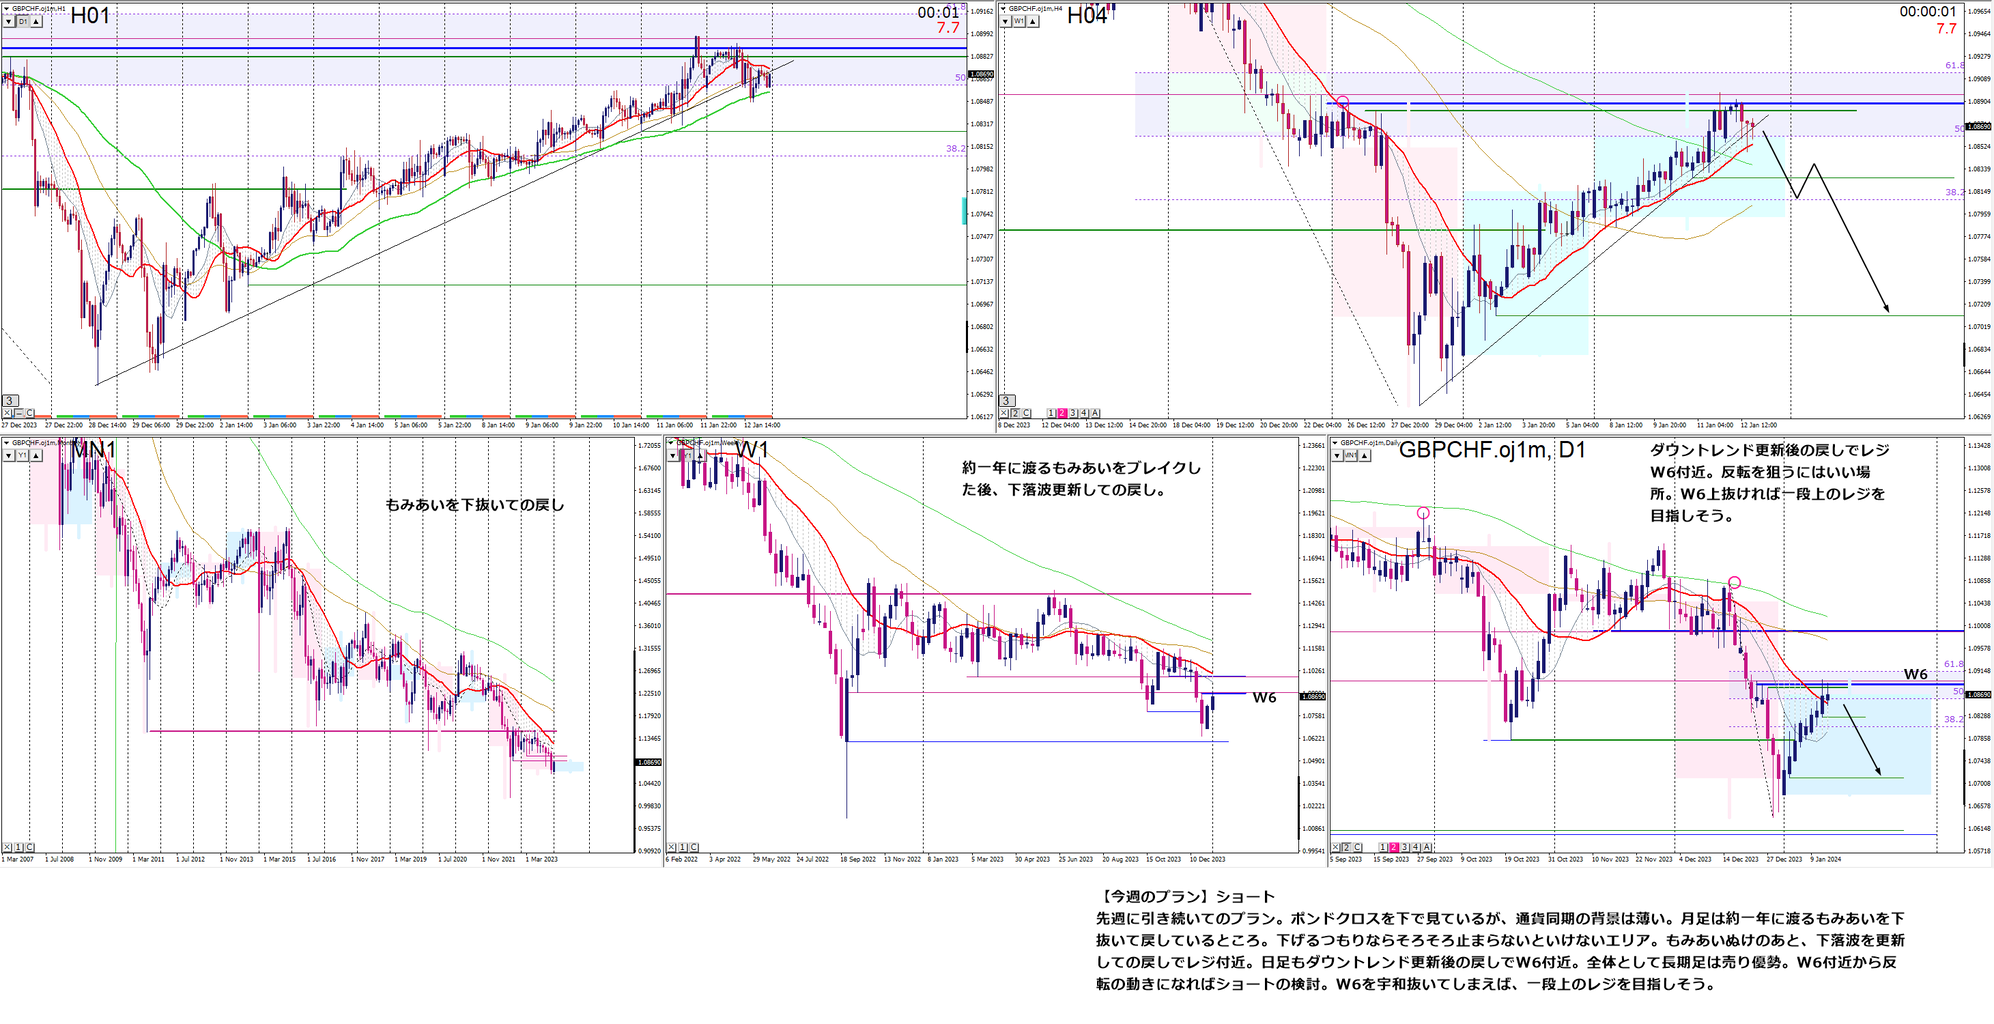
Task: Click the 1.08690 price tag on the H01 chart axis
Action: pyautogui.click(x=981, y=74)
